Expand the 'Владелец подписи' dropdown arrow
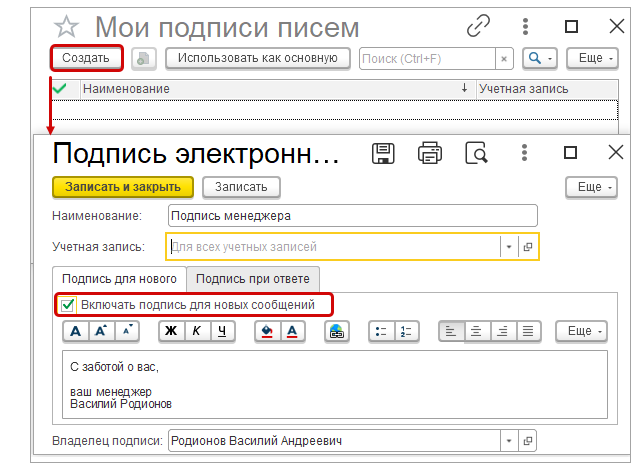 coord(508,439)
